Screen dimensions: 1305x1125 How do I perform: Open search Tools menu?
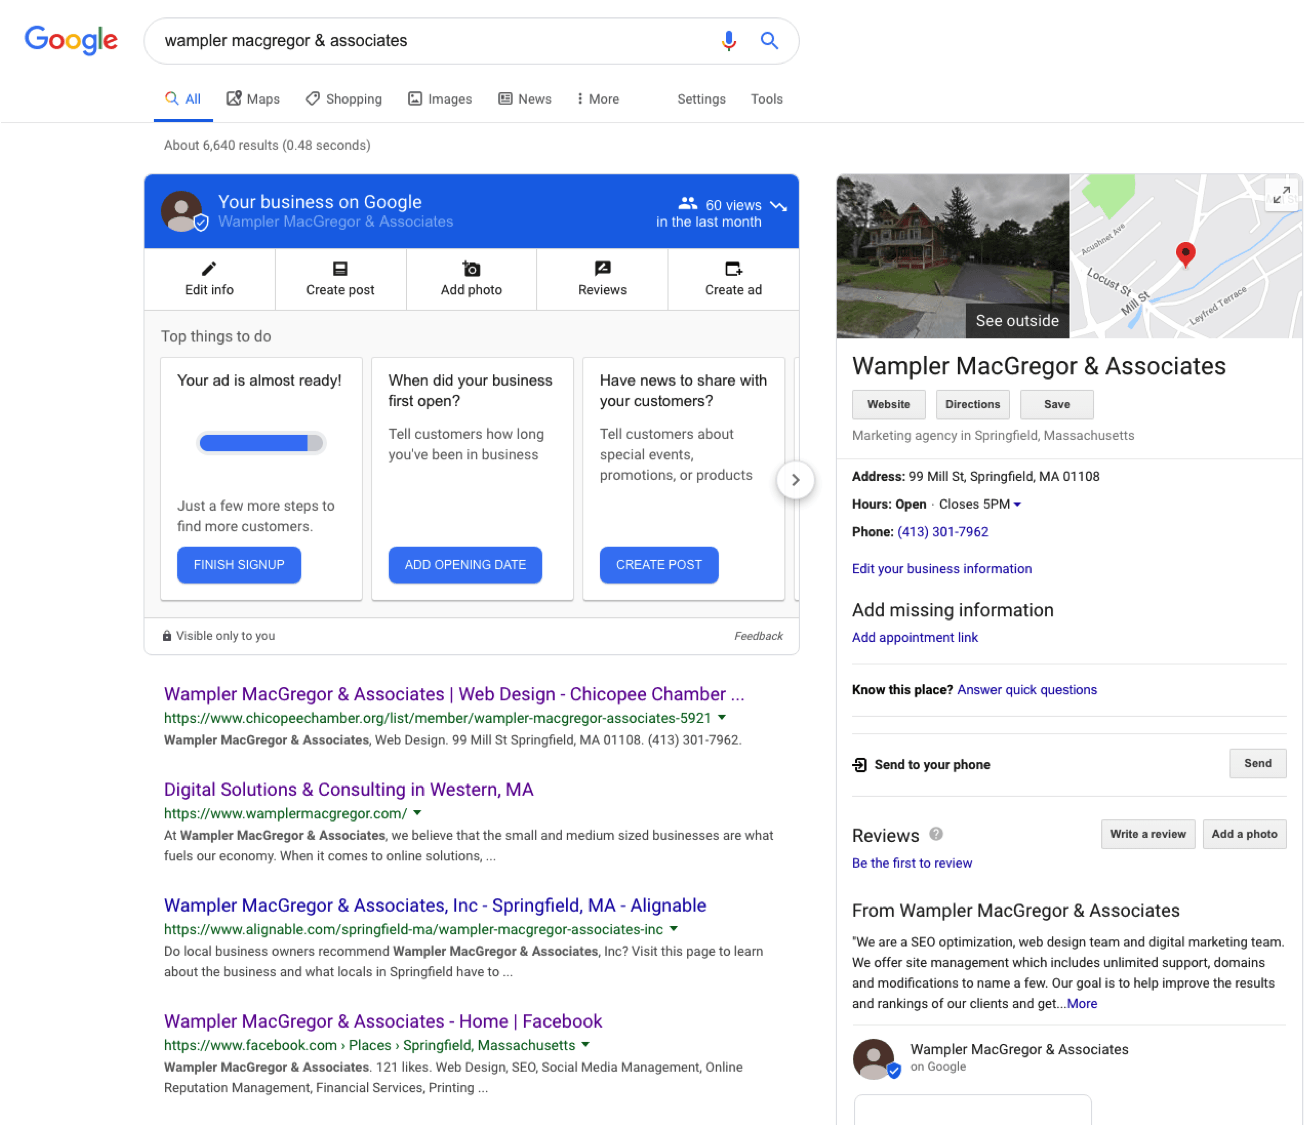click(767, 99)
